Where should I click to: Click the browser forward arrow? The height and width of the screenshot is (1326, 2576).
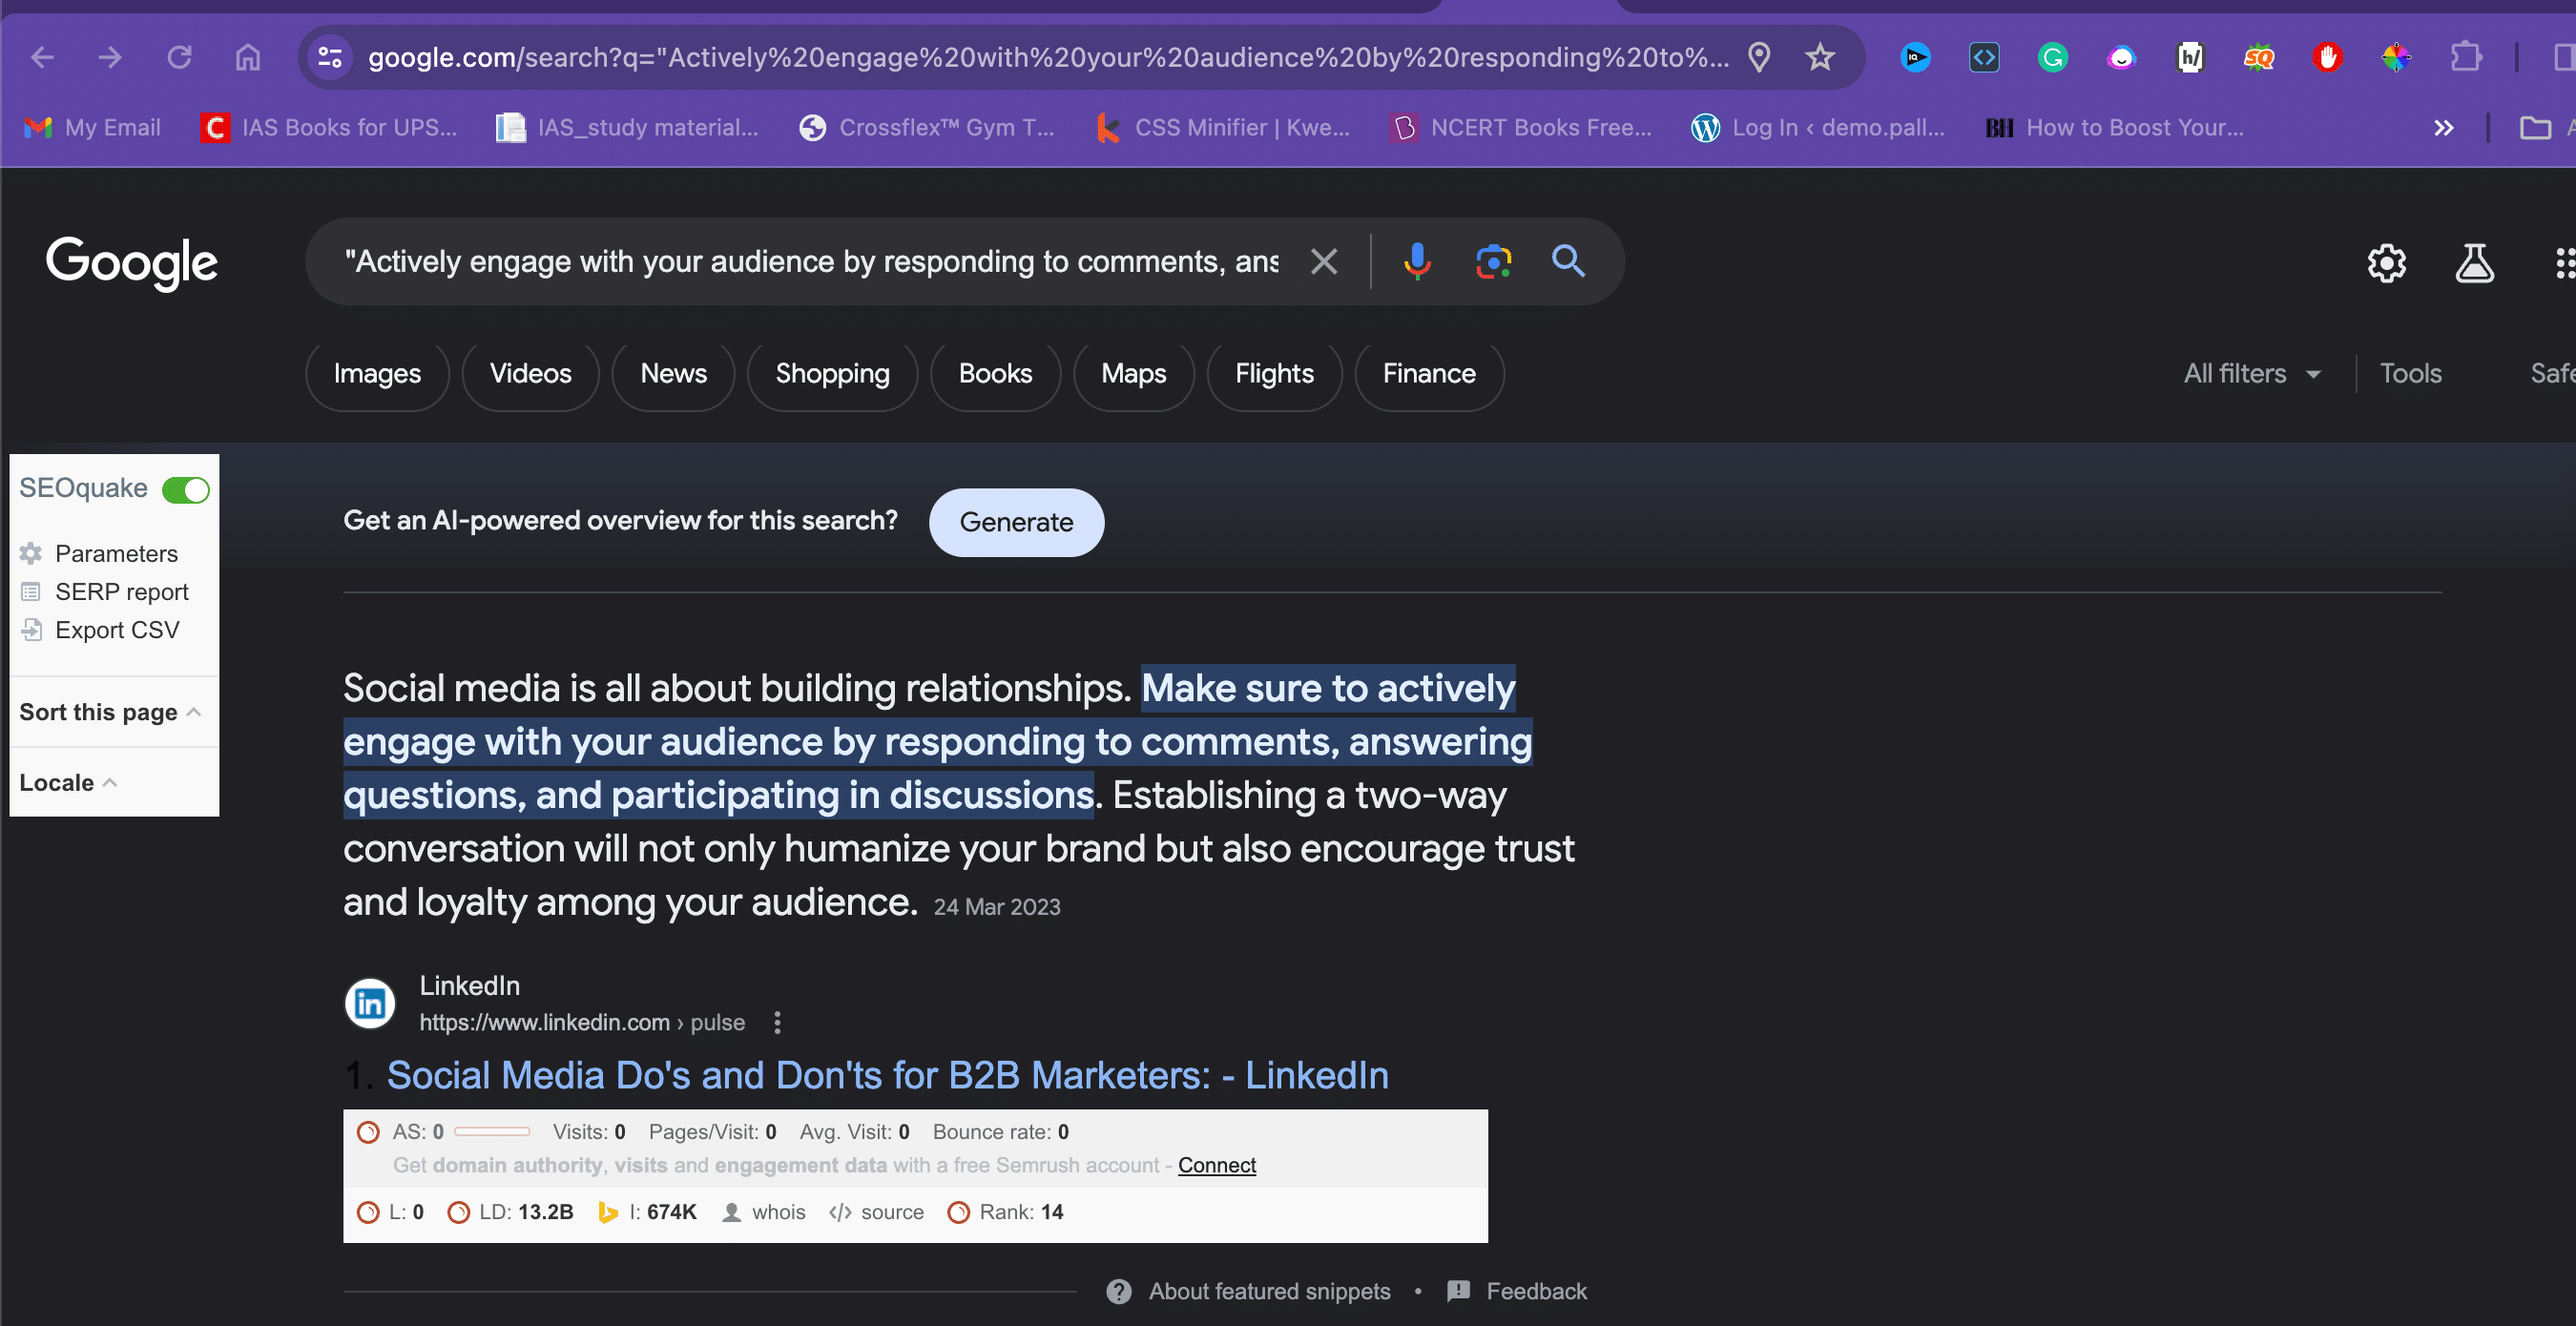(110, 57)
